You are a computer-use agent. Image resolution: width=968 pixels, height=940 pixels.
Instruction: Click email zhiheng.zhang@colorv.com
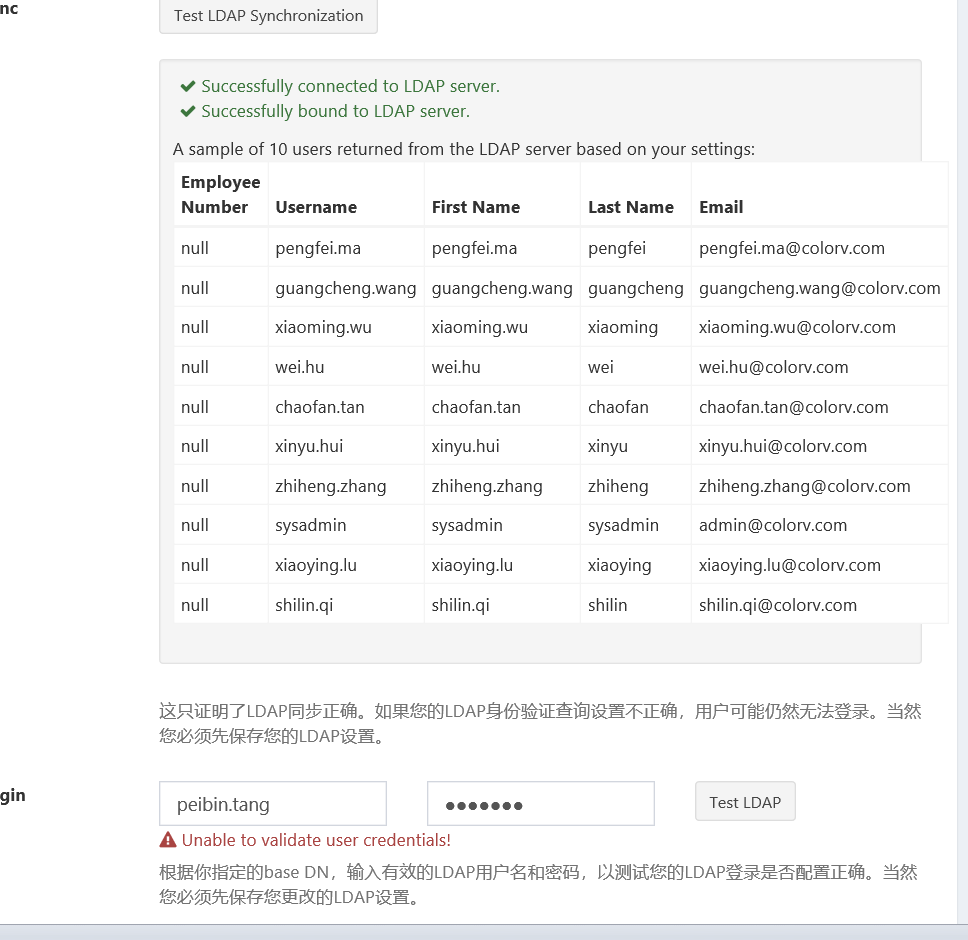(x=804, y=486)
